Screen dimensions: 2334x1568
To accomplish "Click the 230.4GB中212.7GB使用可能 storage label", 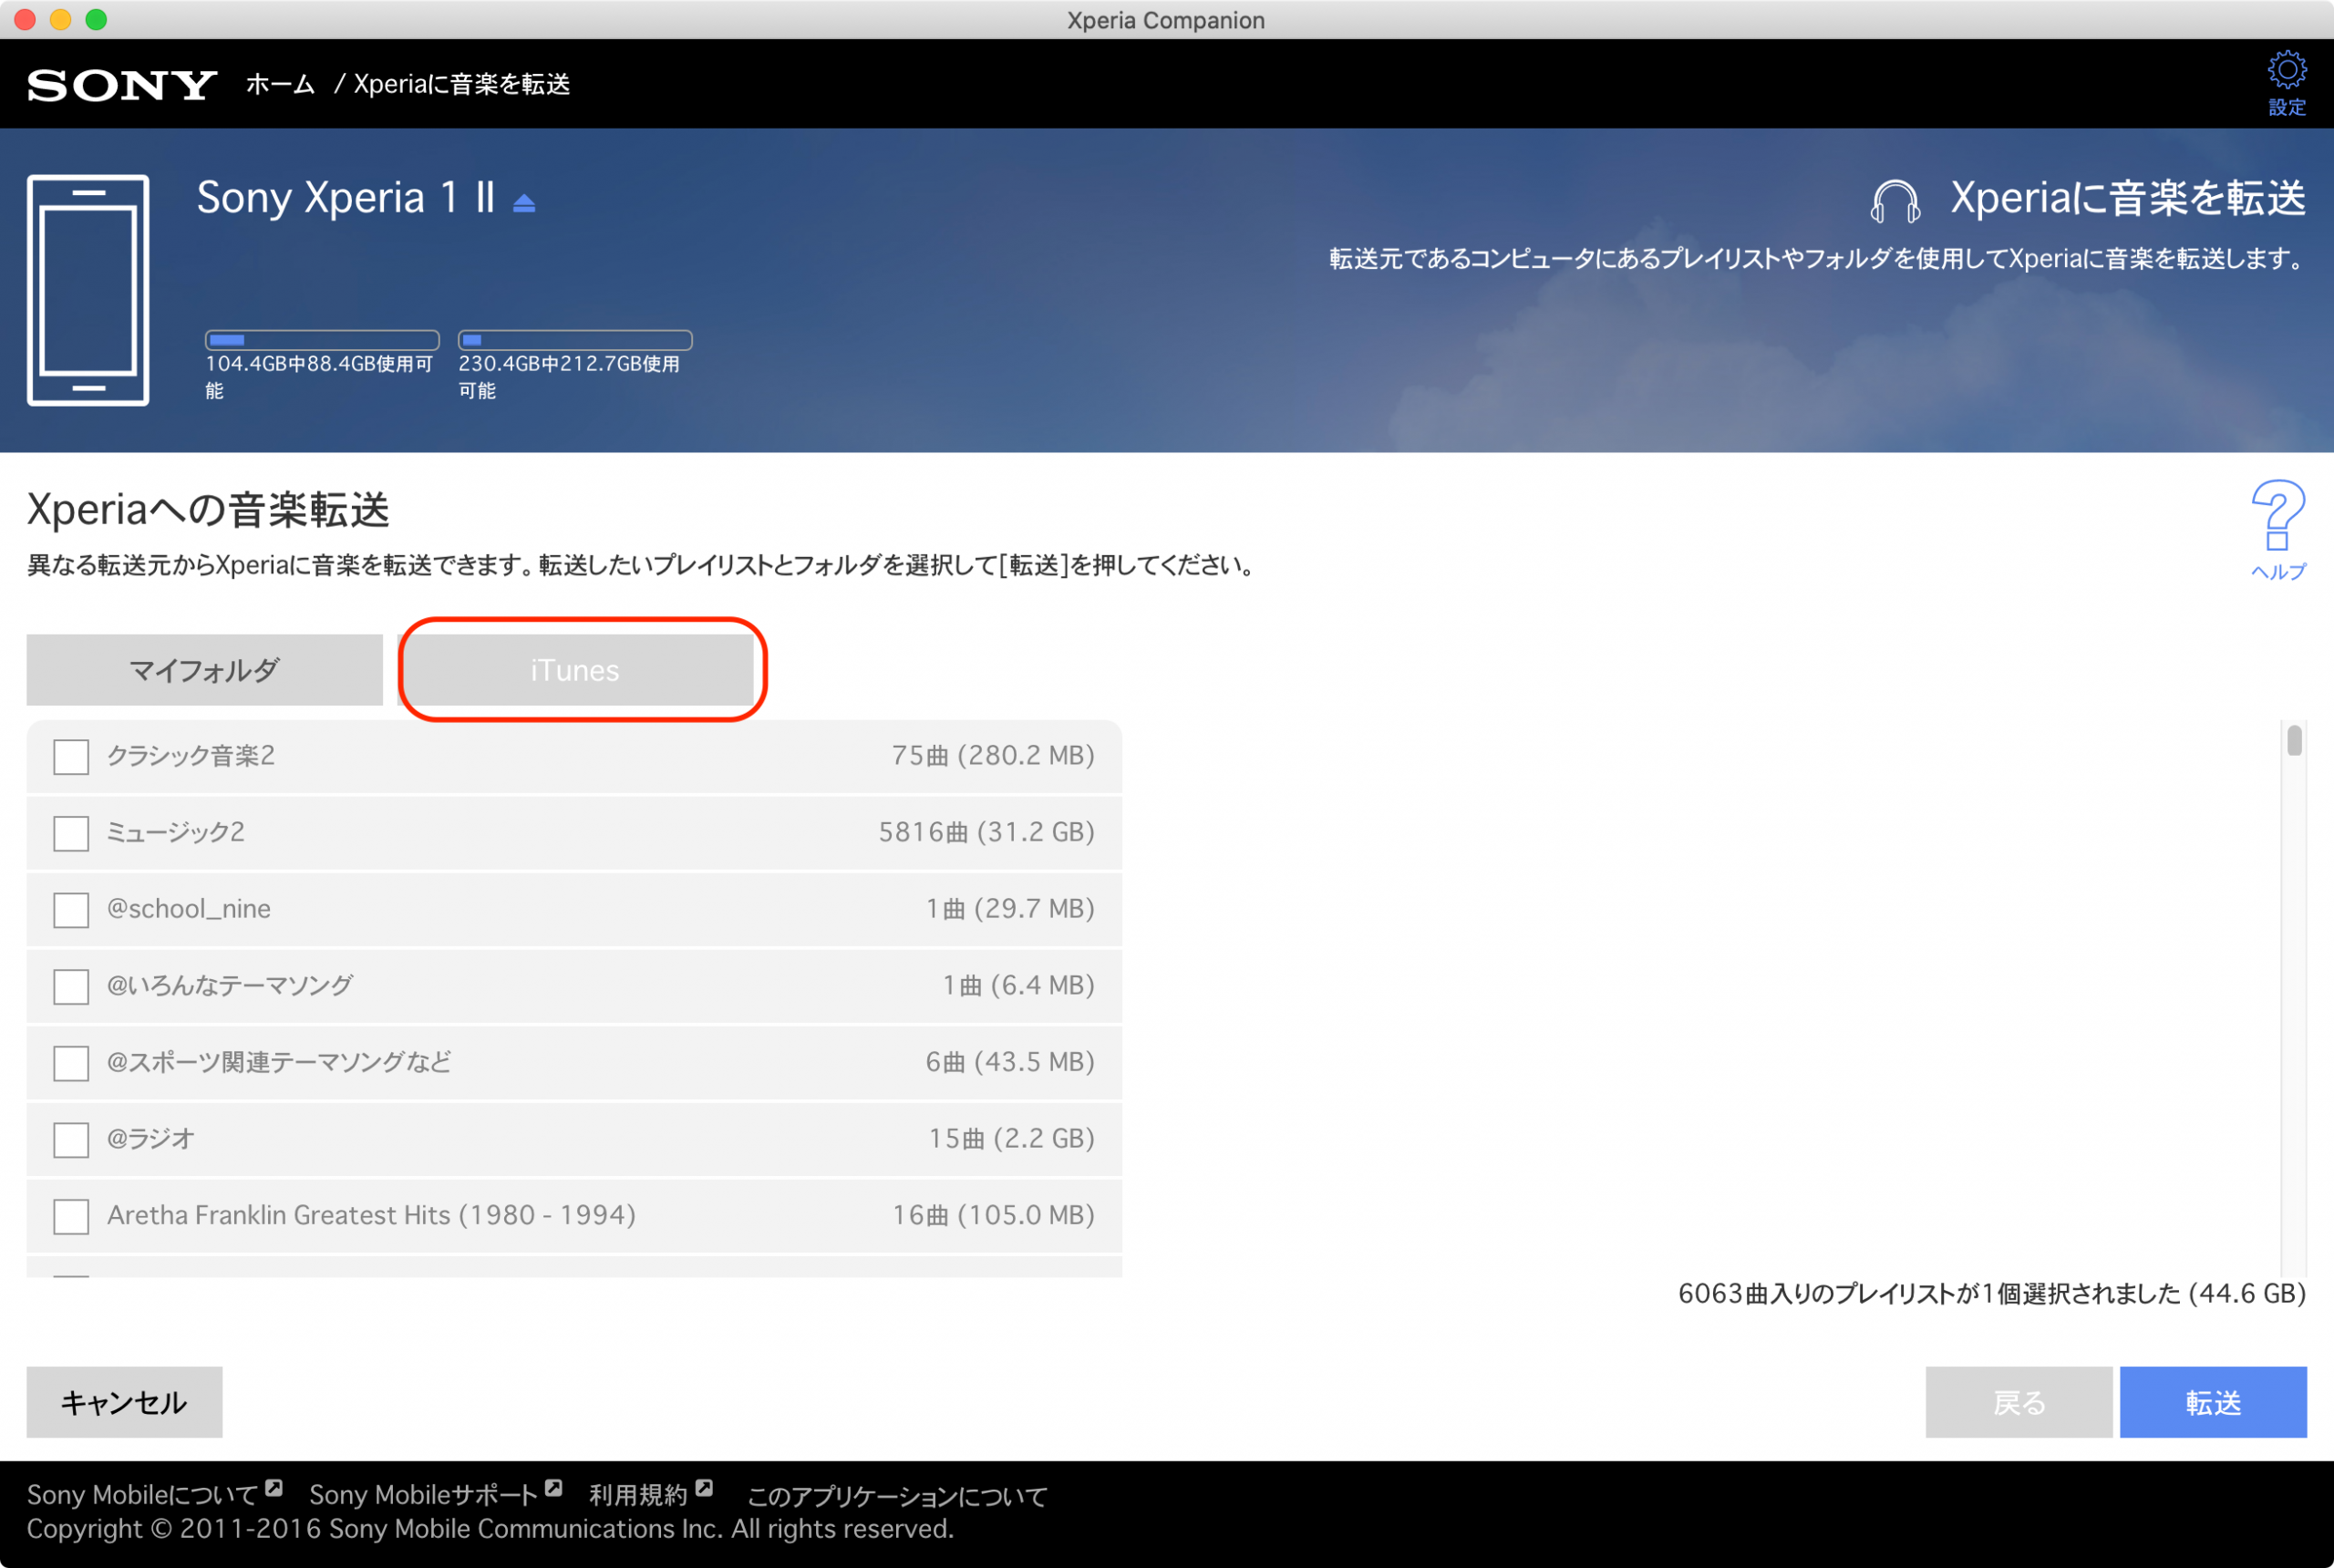I will coord(569,377).
